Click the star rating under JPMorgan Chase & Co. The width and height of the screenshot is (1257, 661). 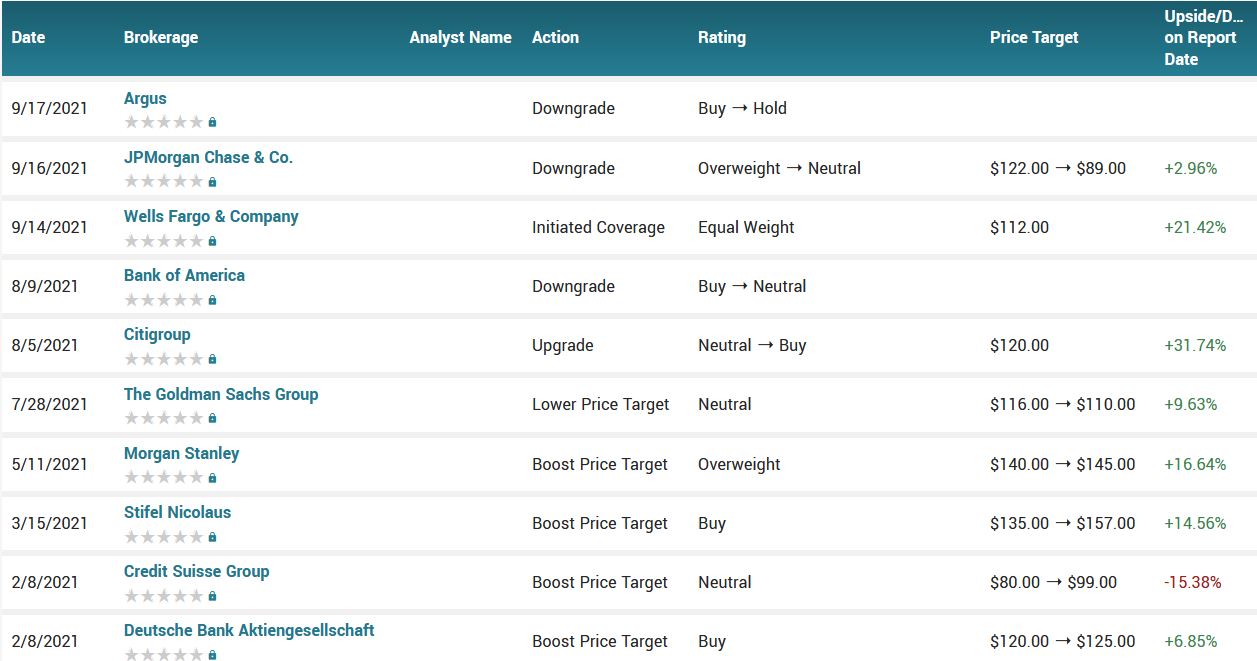(x=163, y=181)
